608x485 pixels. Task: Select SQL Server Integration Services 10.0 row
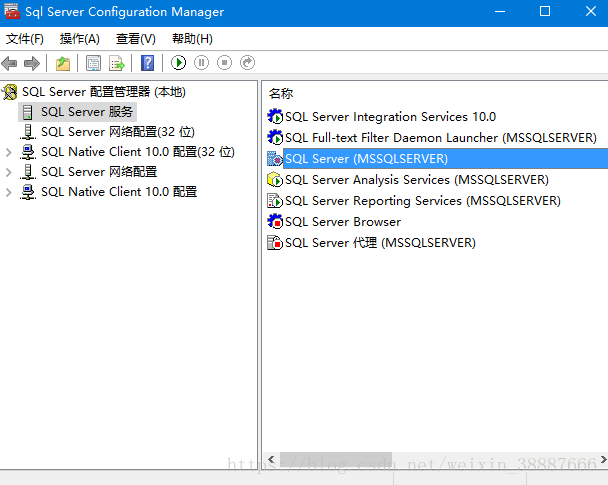(390, 117)
